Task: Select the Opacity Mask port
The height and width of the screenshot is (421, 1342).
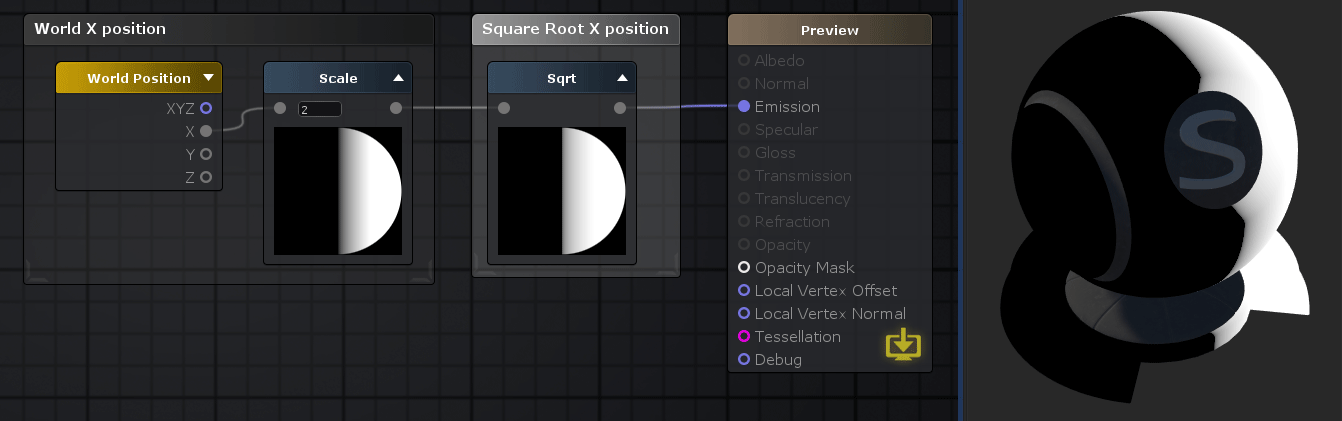Action: point(744,268)
